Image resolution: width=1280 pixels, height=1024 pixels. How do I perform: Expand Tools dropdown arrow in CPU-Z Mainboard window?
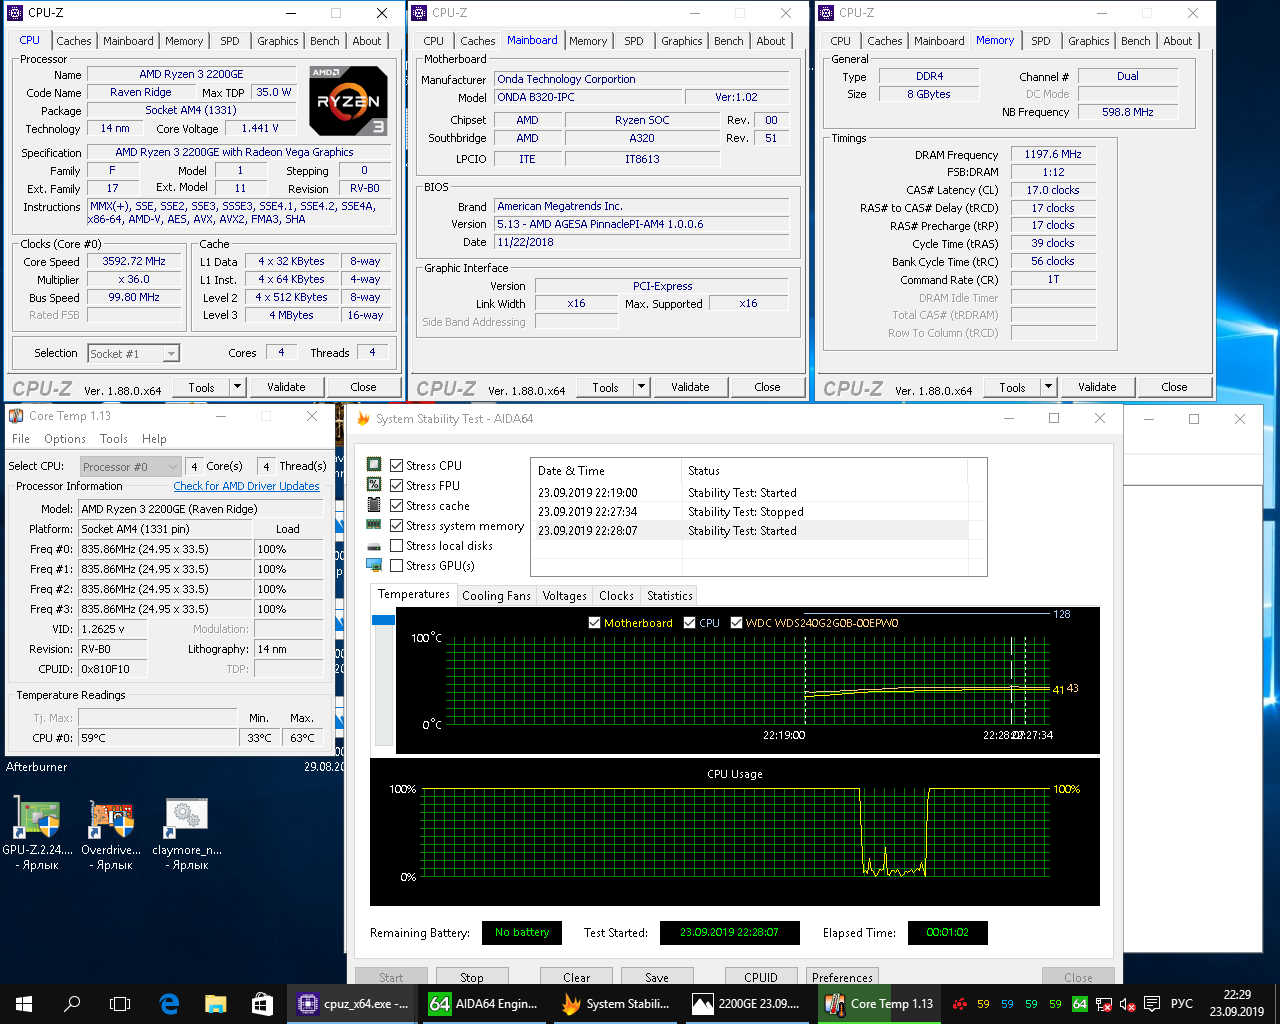[642, 387]
